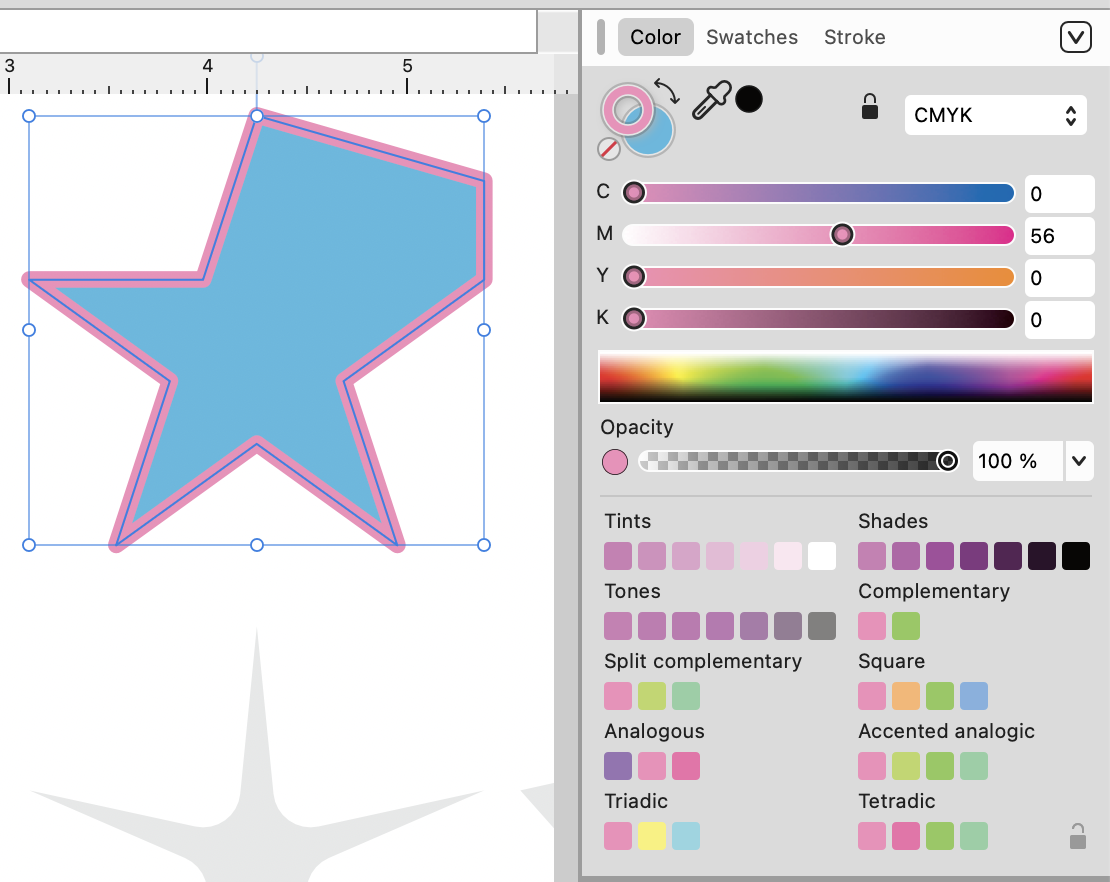Switch to the Swatches tab

point(752,38)
